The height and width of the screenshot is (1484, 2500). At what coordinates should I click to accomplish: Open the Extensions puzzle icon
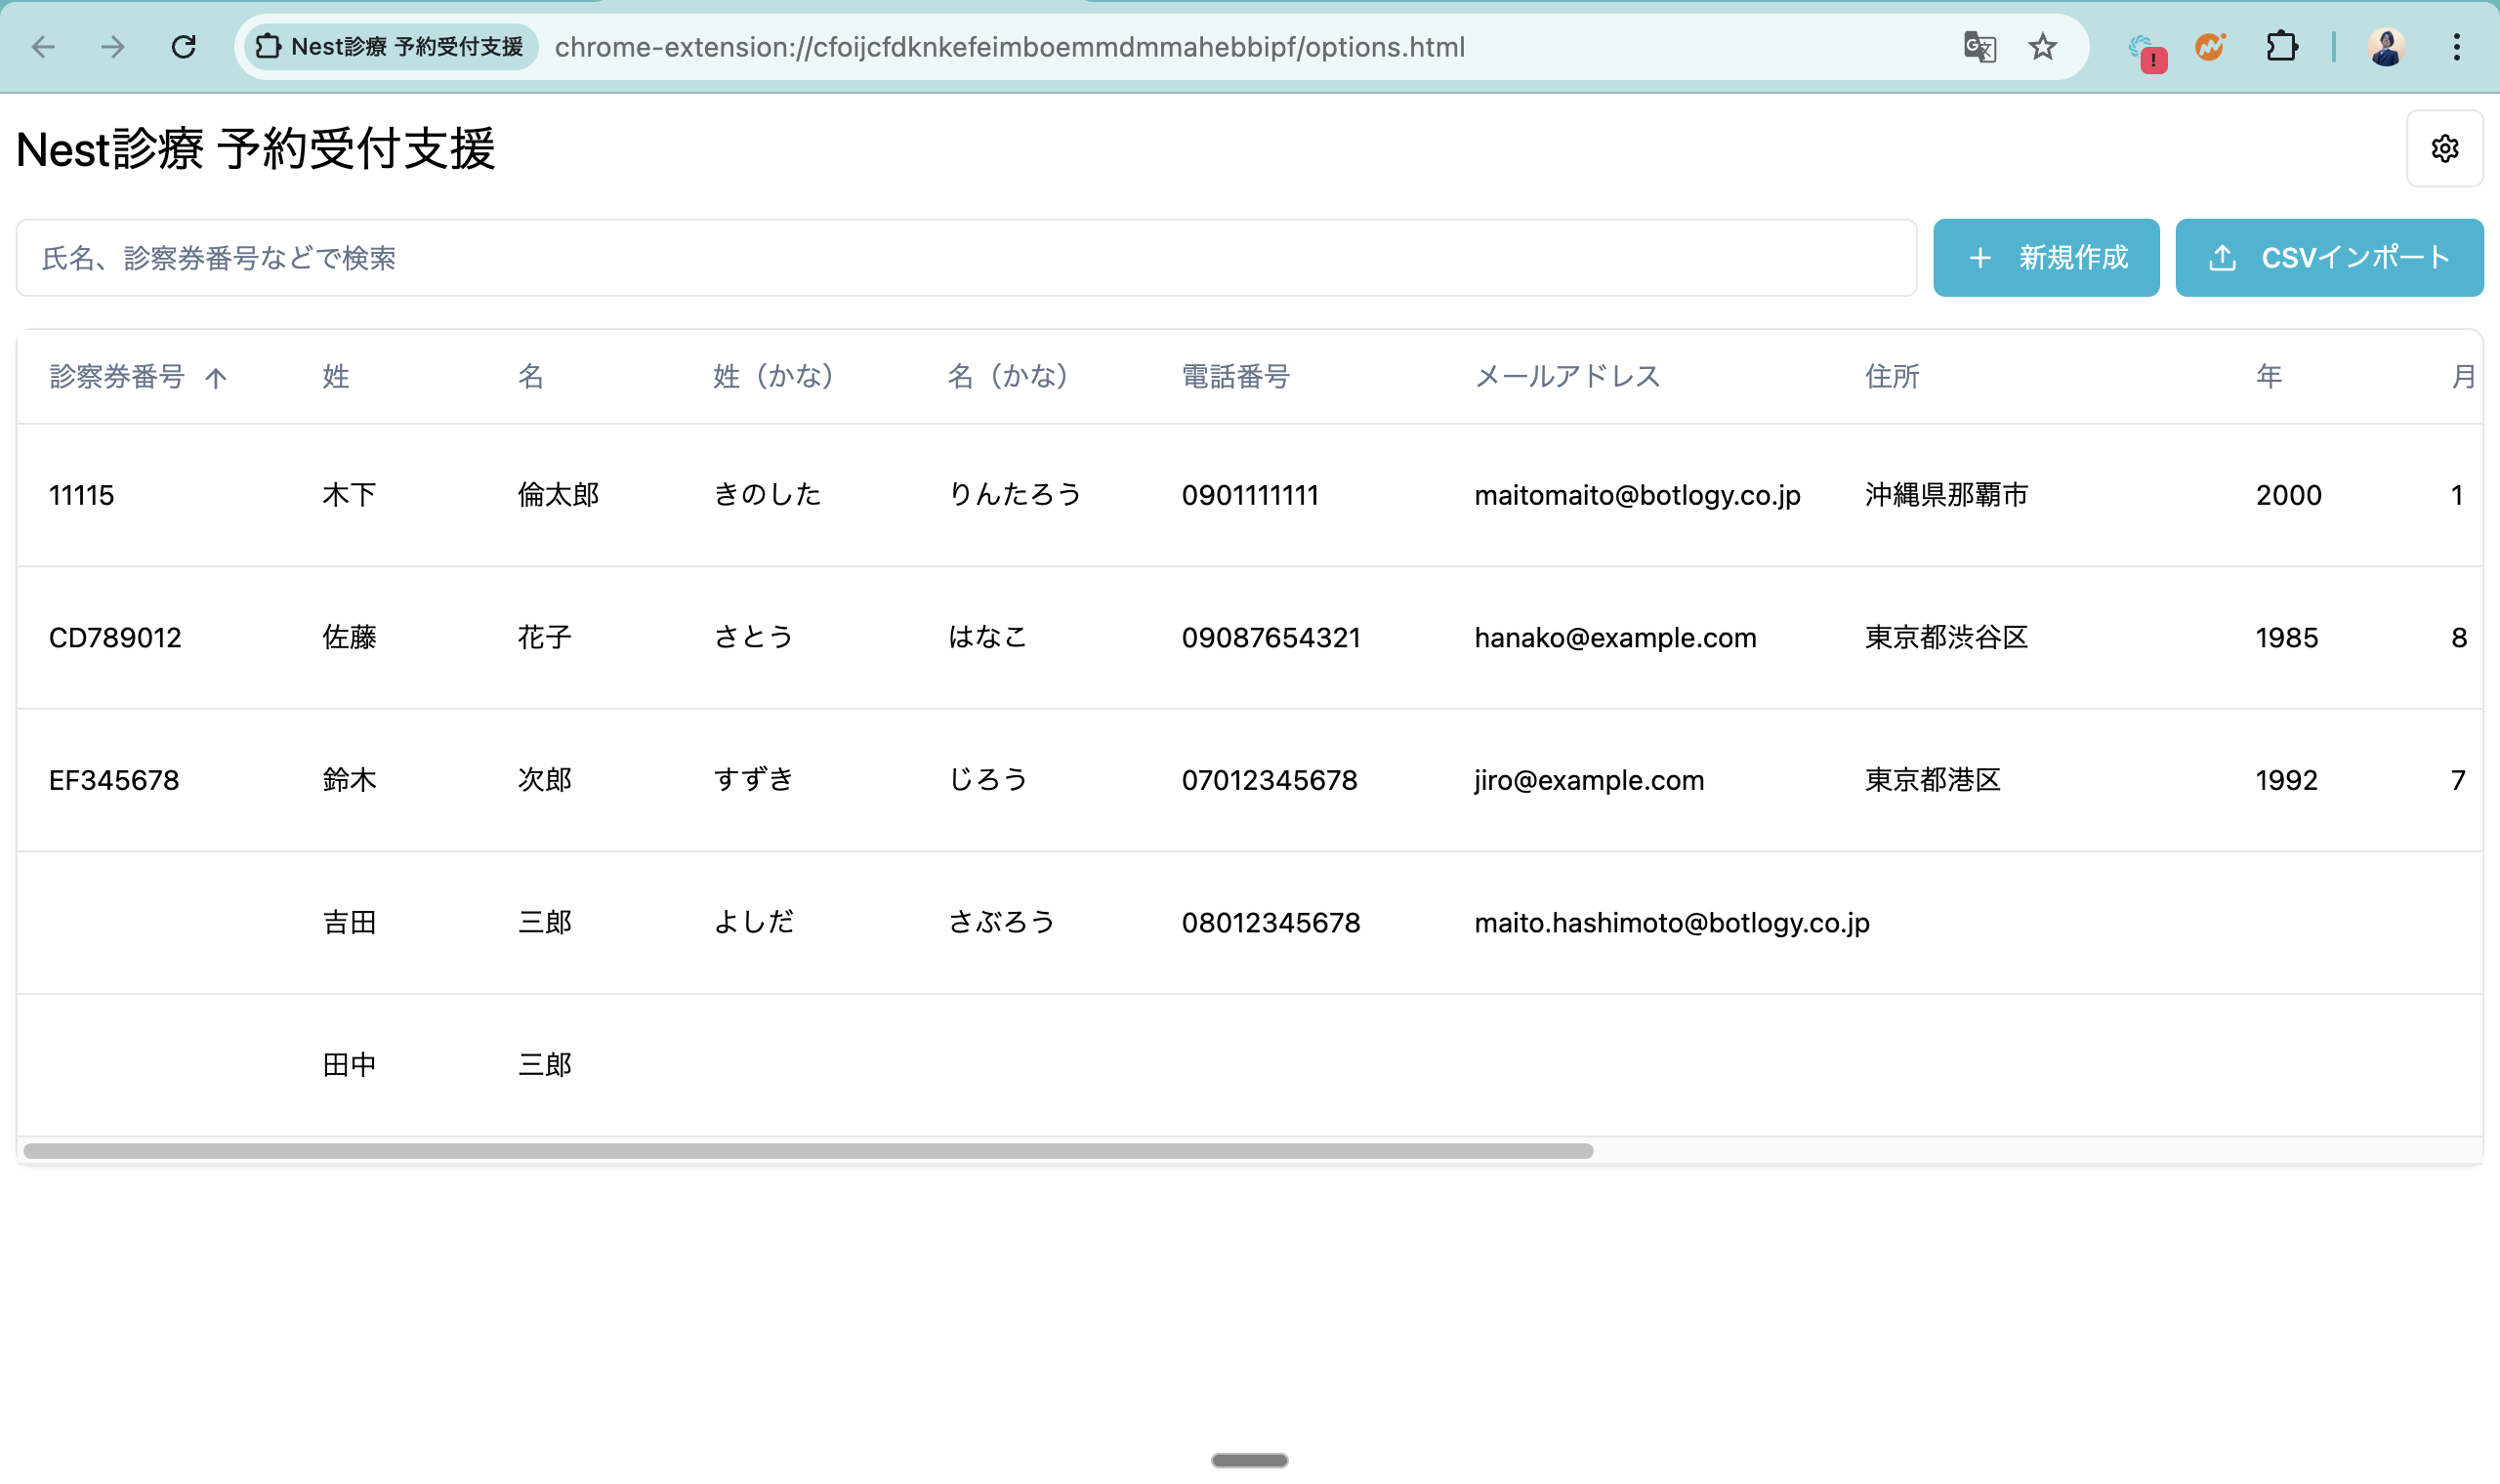[2281, 47]
